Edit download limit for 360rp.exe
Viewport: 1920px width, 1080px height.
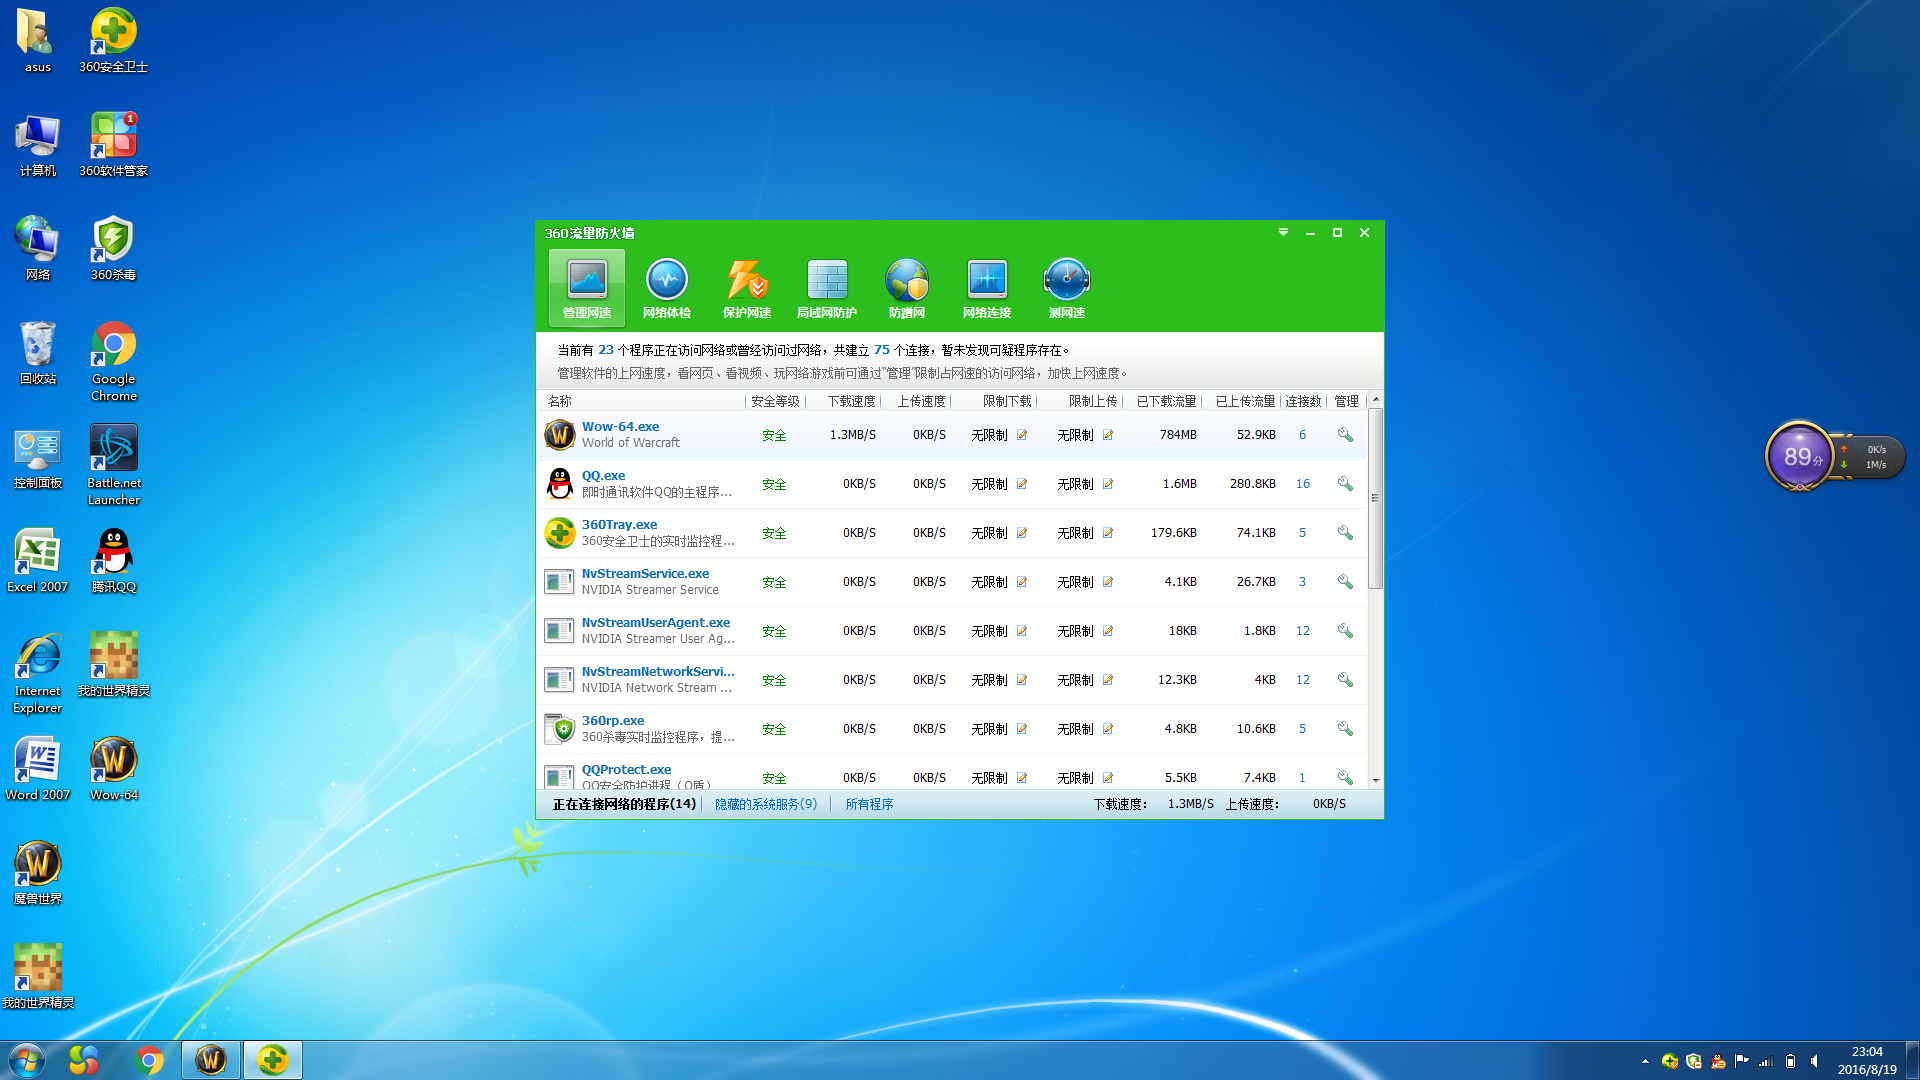tap(1022, 729)
